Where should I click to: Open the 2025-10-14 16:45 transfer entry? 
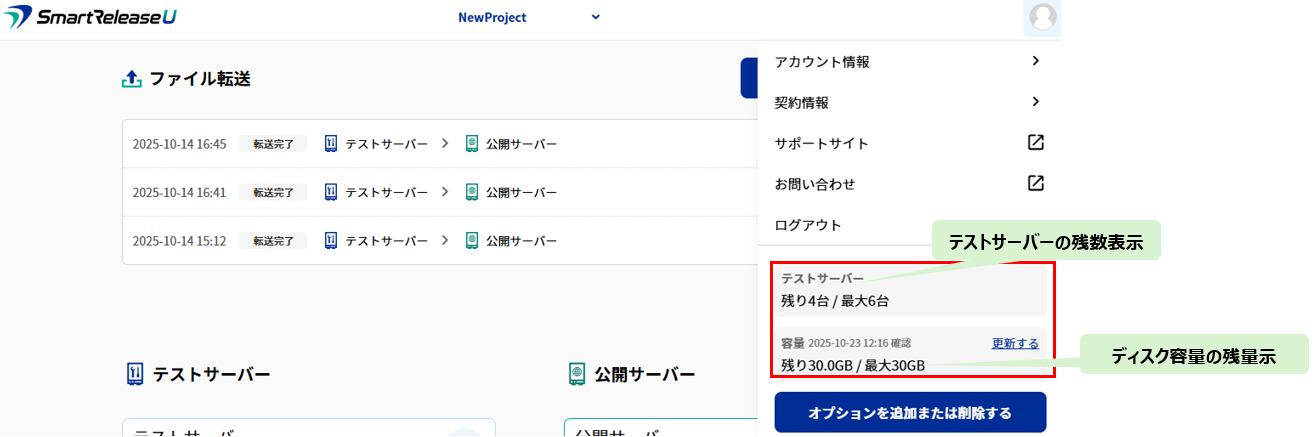[179, 144]
